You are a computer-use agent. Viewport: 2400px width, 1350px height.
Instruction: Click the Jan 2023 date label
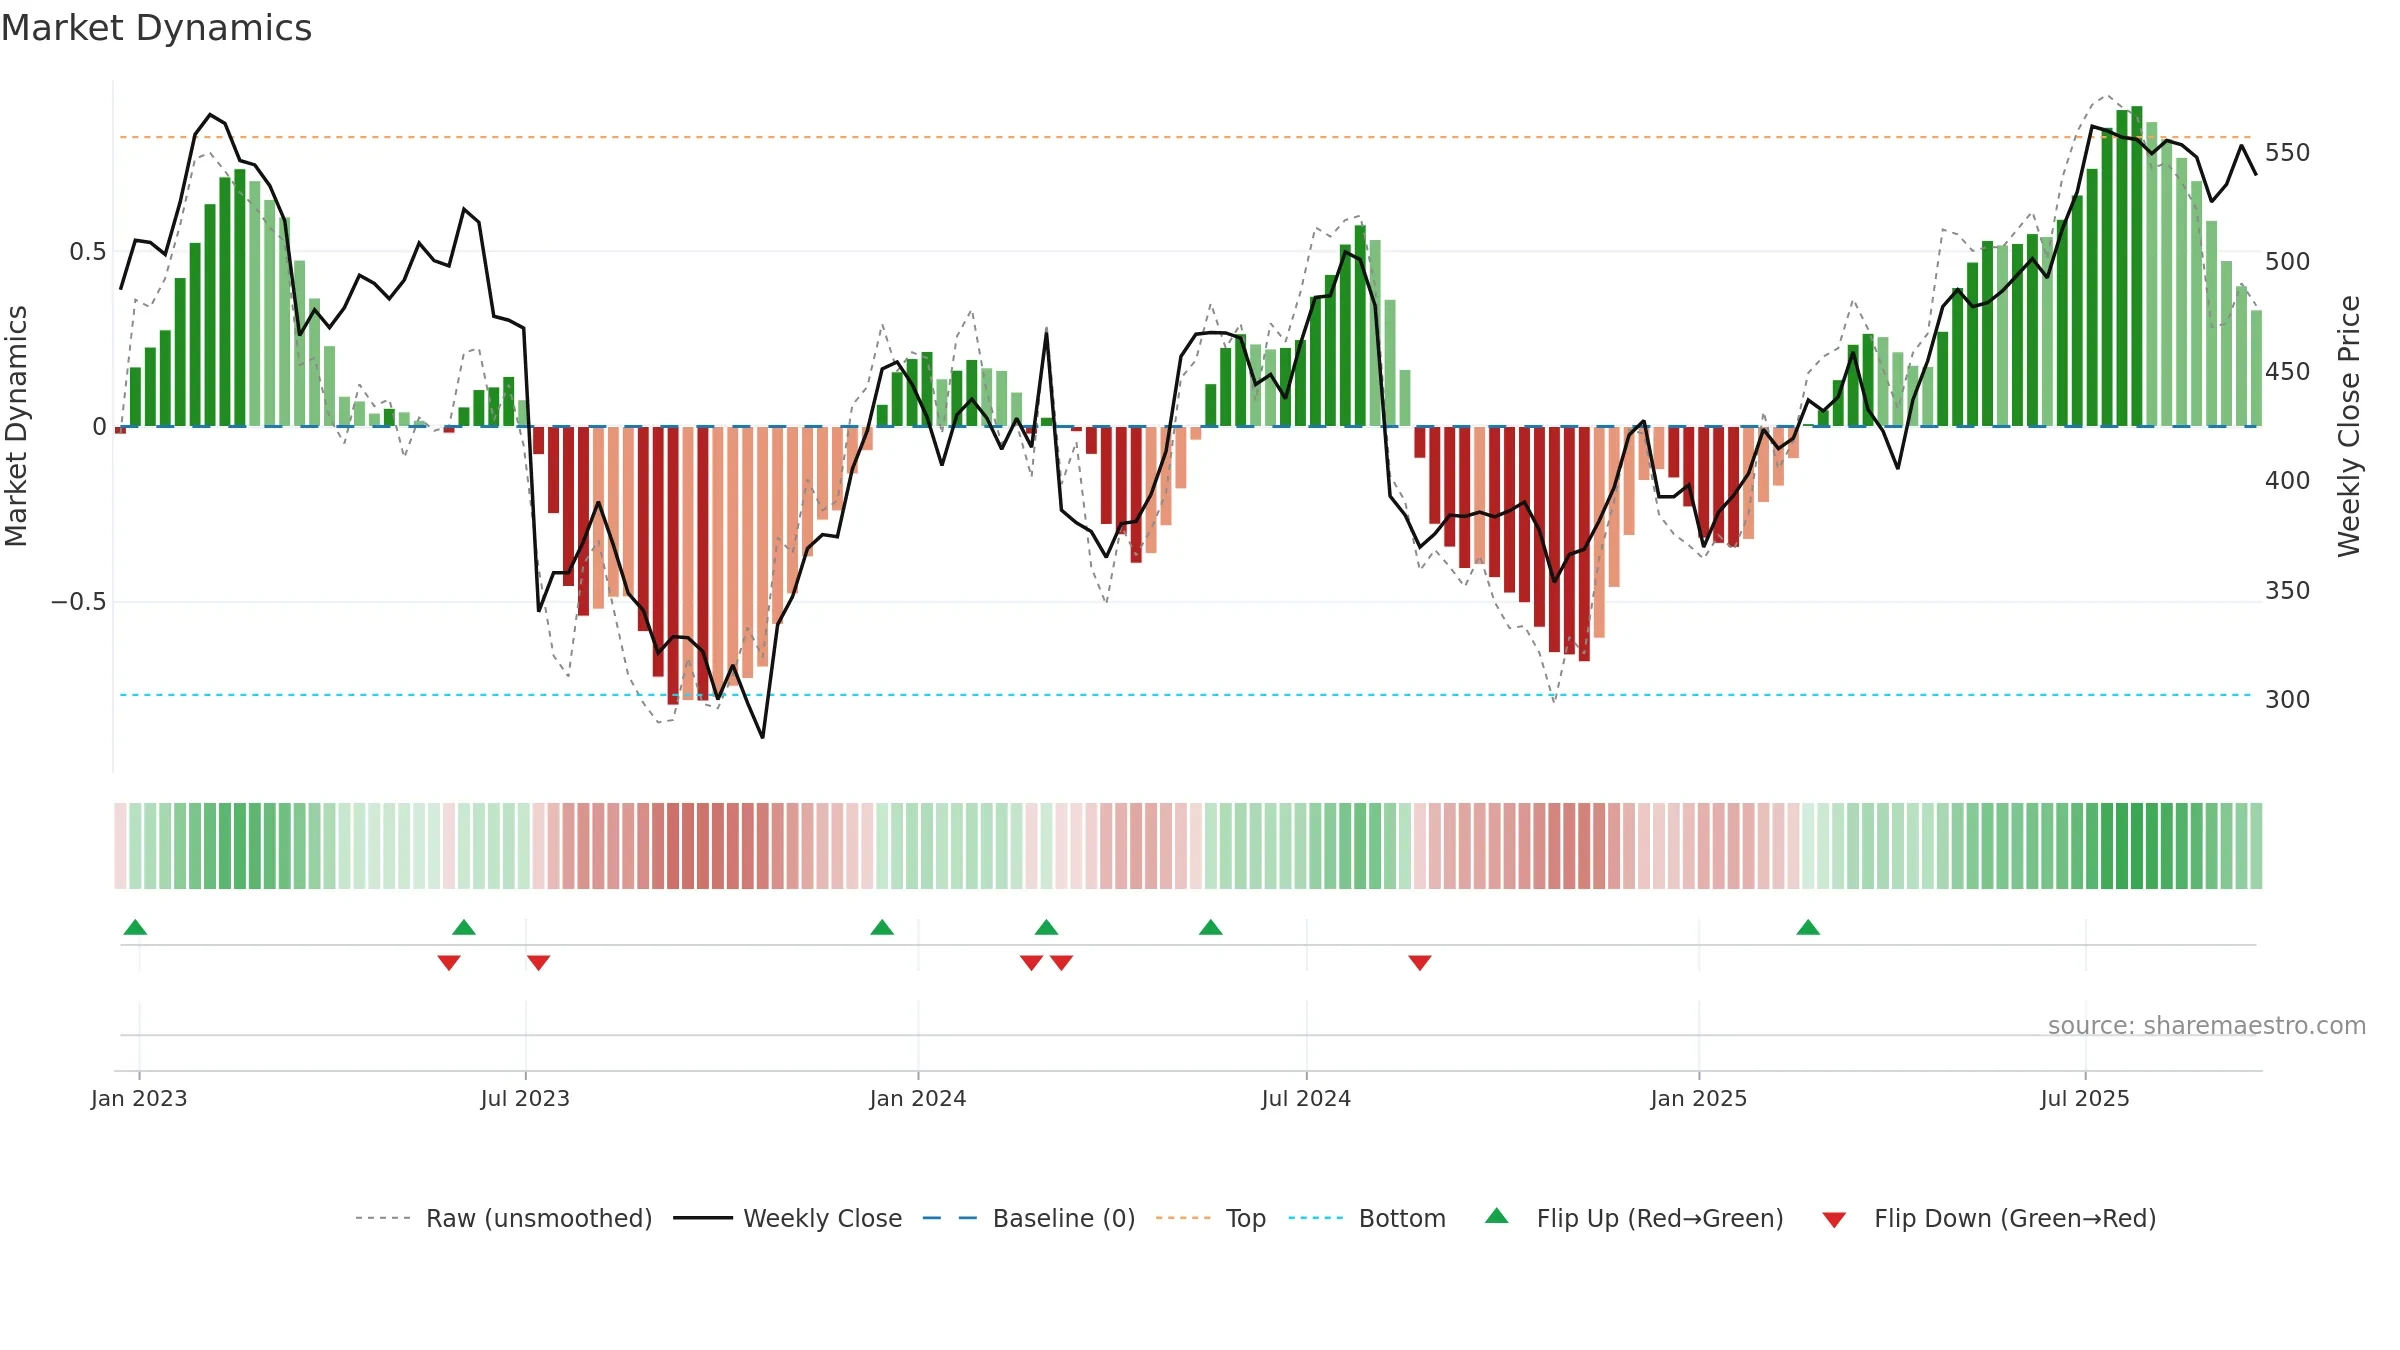point(139,1098)
